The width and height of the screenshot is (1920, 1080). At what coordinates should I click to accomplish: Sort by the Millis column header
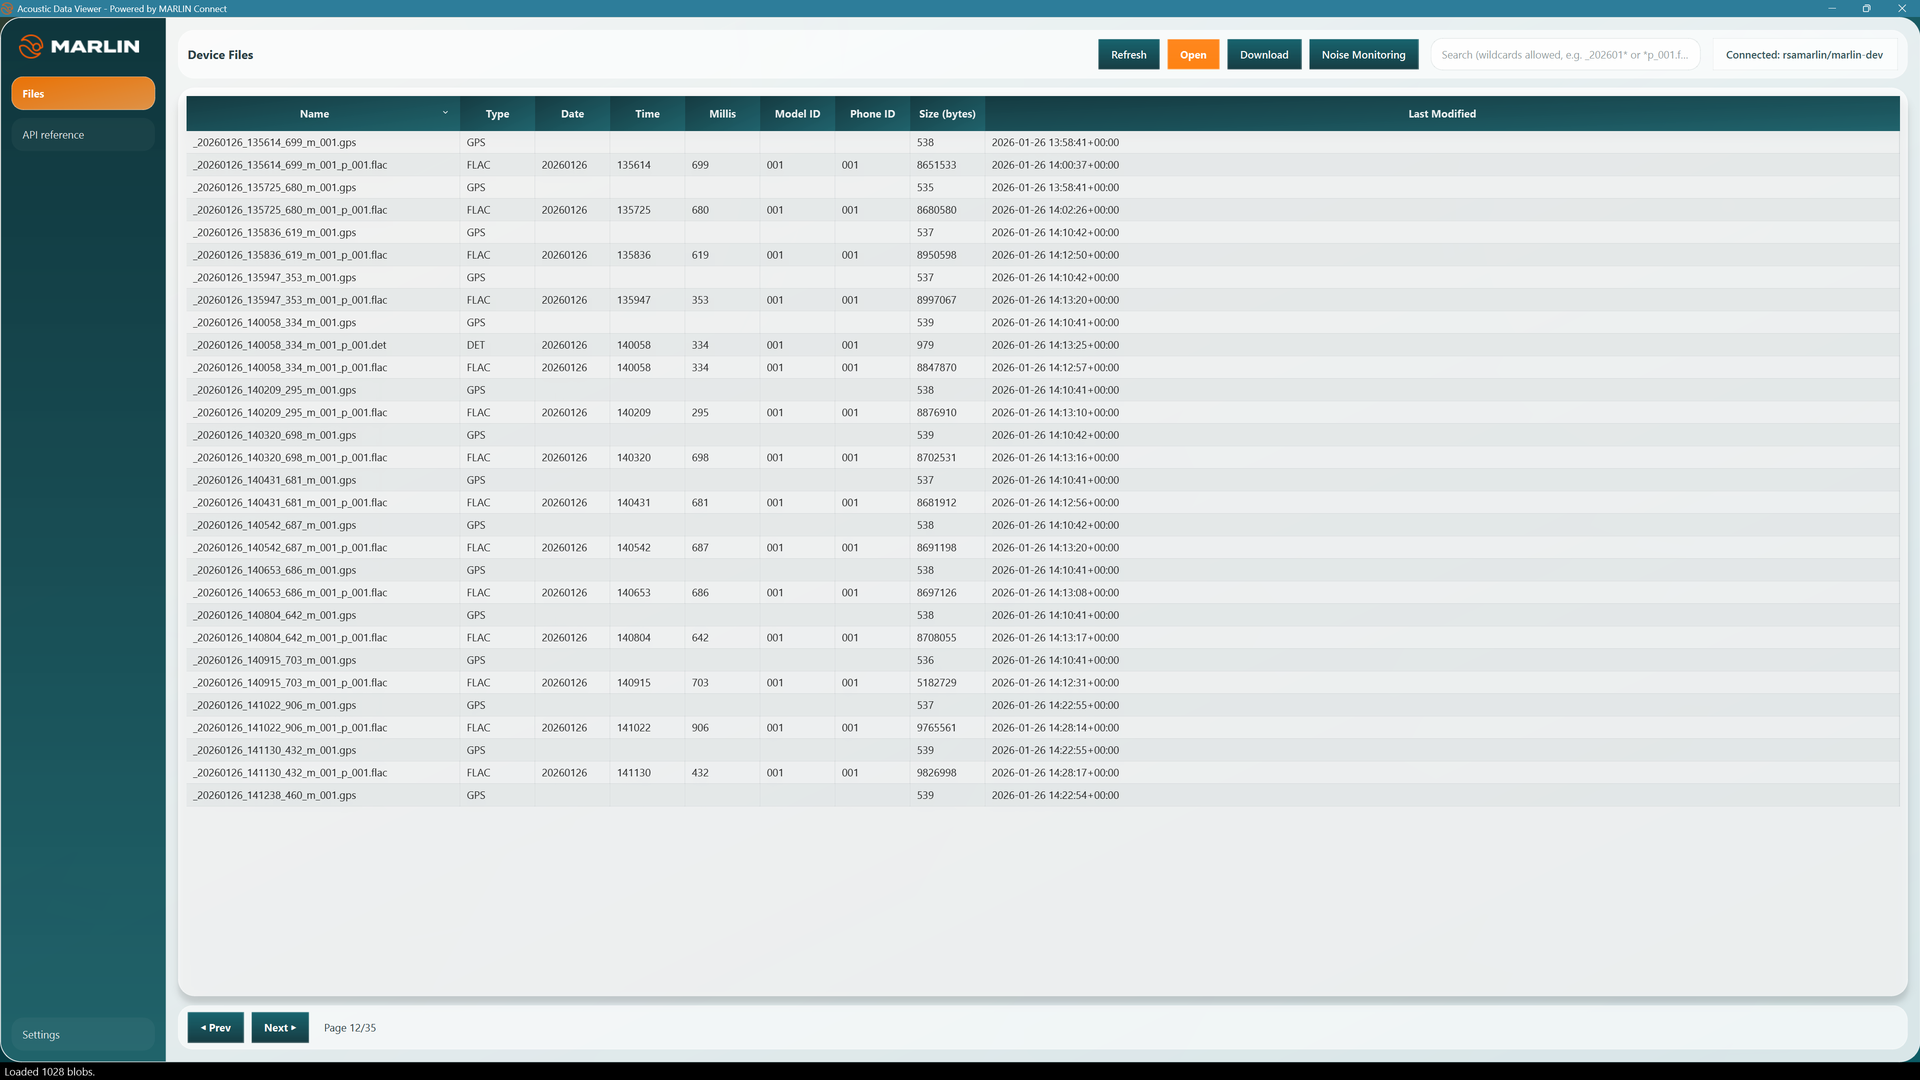[x=722, y=114]
